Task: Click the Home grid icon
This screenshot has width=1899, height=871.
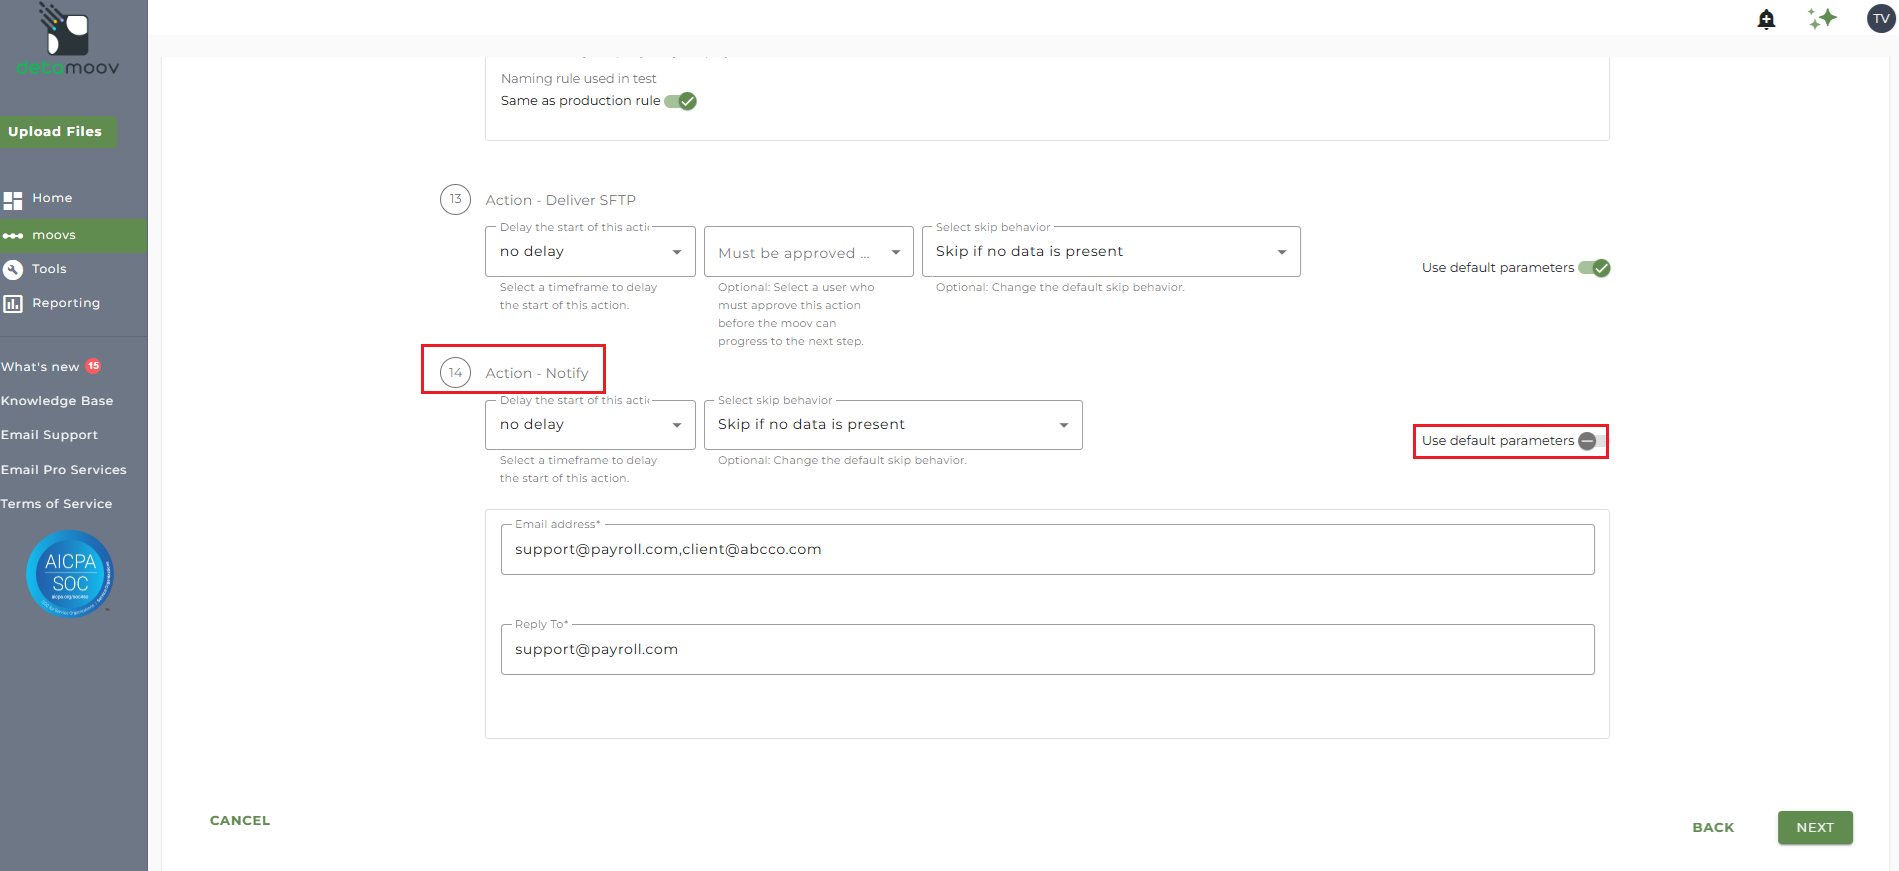Action: (13, 200)
